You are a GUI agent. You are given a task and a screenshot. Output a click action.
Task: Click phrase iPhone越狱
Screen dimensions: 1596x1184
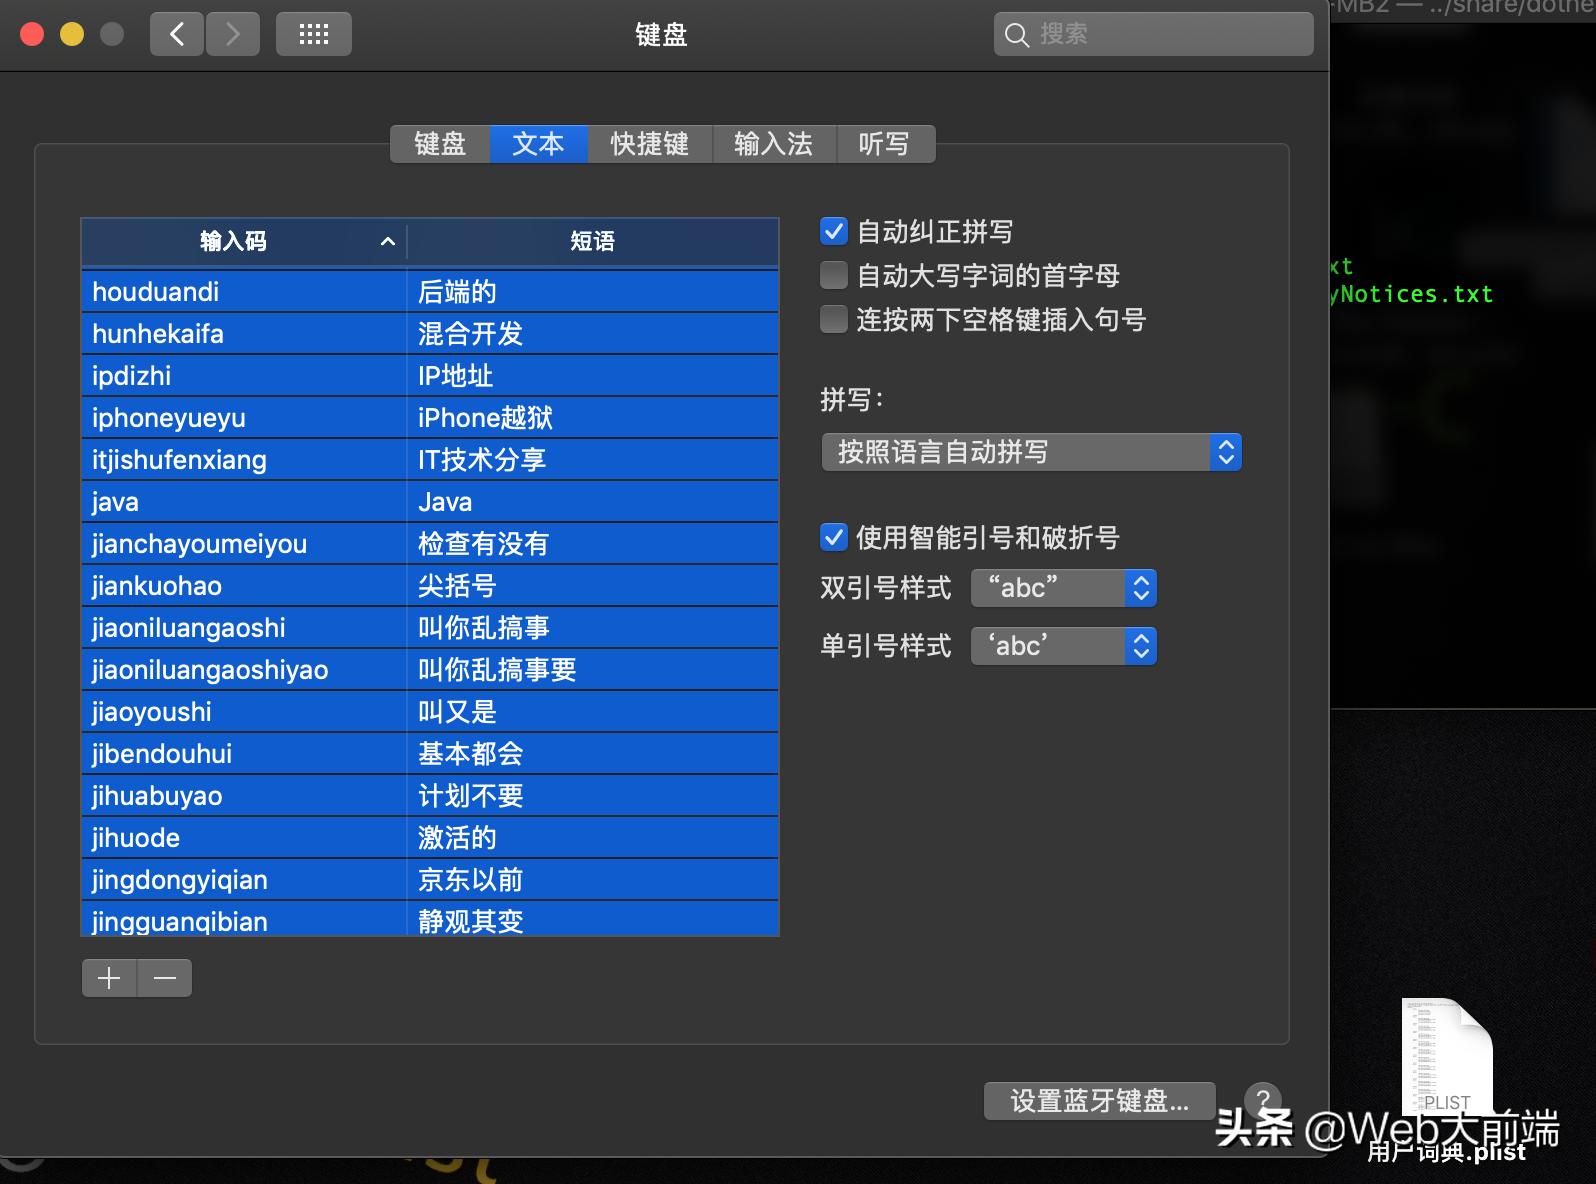pyautogui.click(x=485, y=418)
